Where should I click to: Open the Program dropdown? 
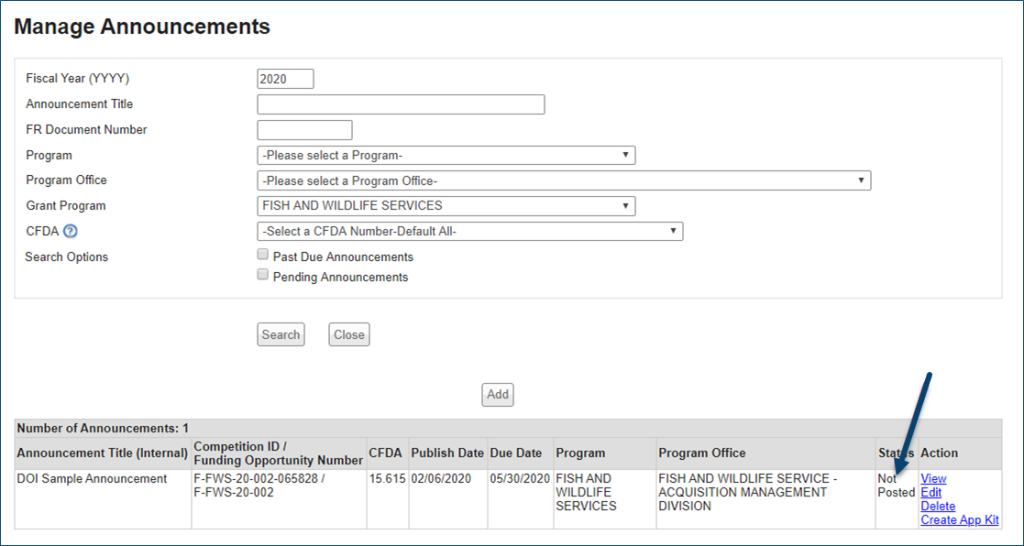click(x=446, y=155)
